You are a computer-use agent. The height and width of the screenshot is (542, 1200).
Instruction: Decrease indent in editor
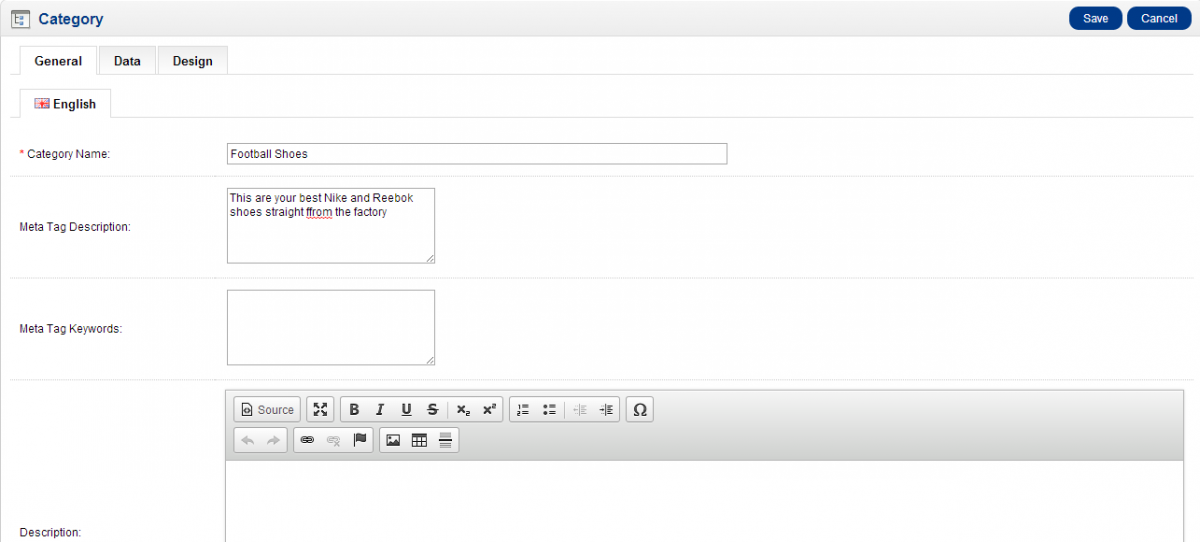[580, 409]
